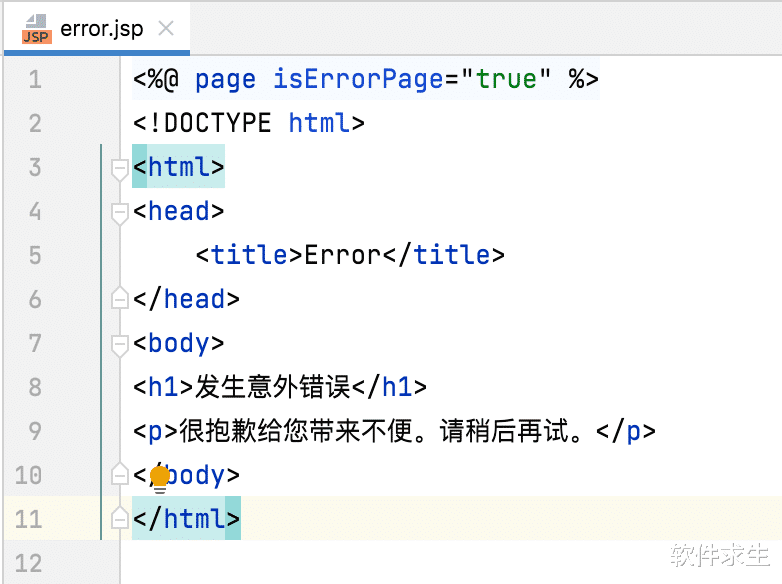Click the closing </html> tag
The image size is (782, 584).
click(187, 519)
